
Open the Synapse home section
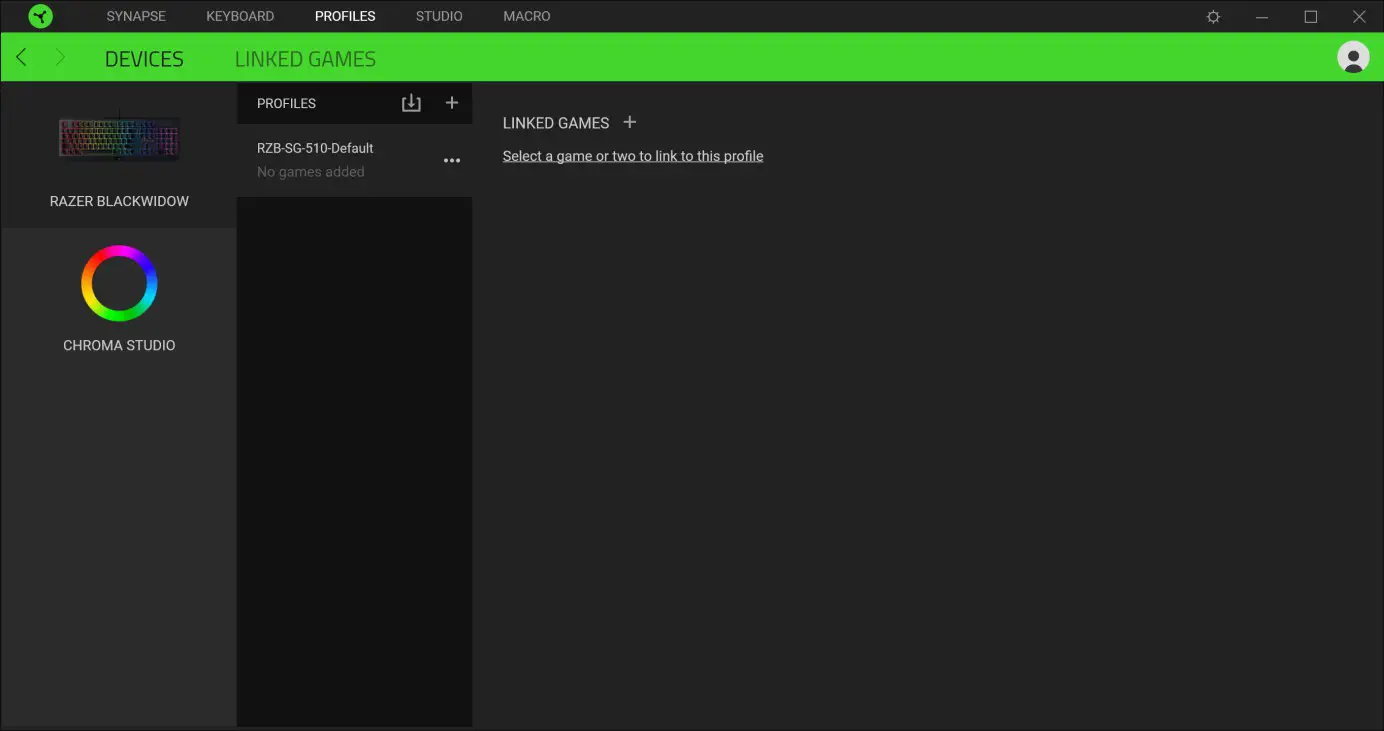(x=135, y=15)
